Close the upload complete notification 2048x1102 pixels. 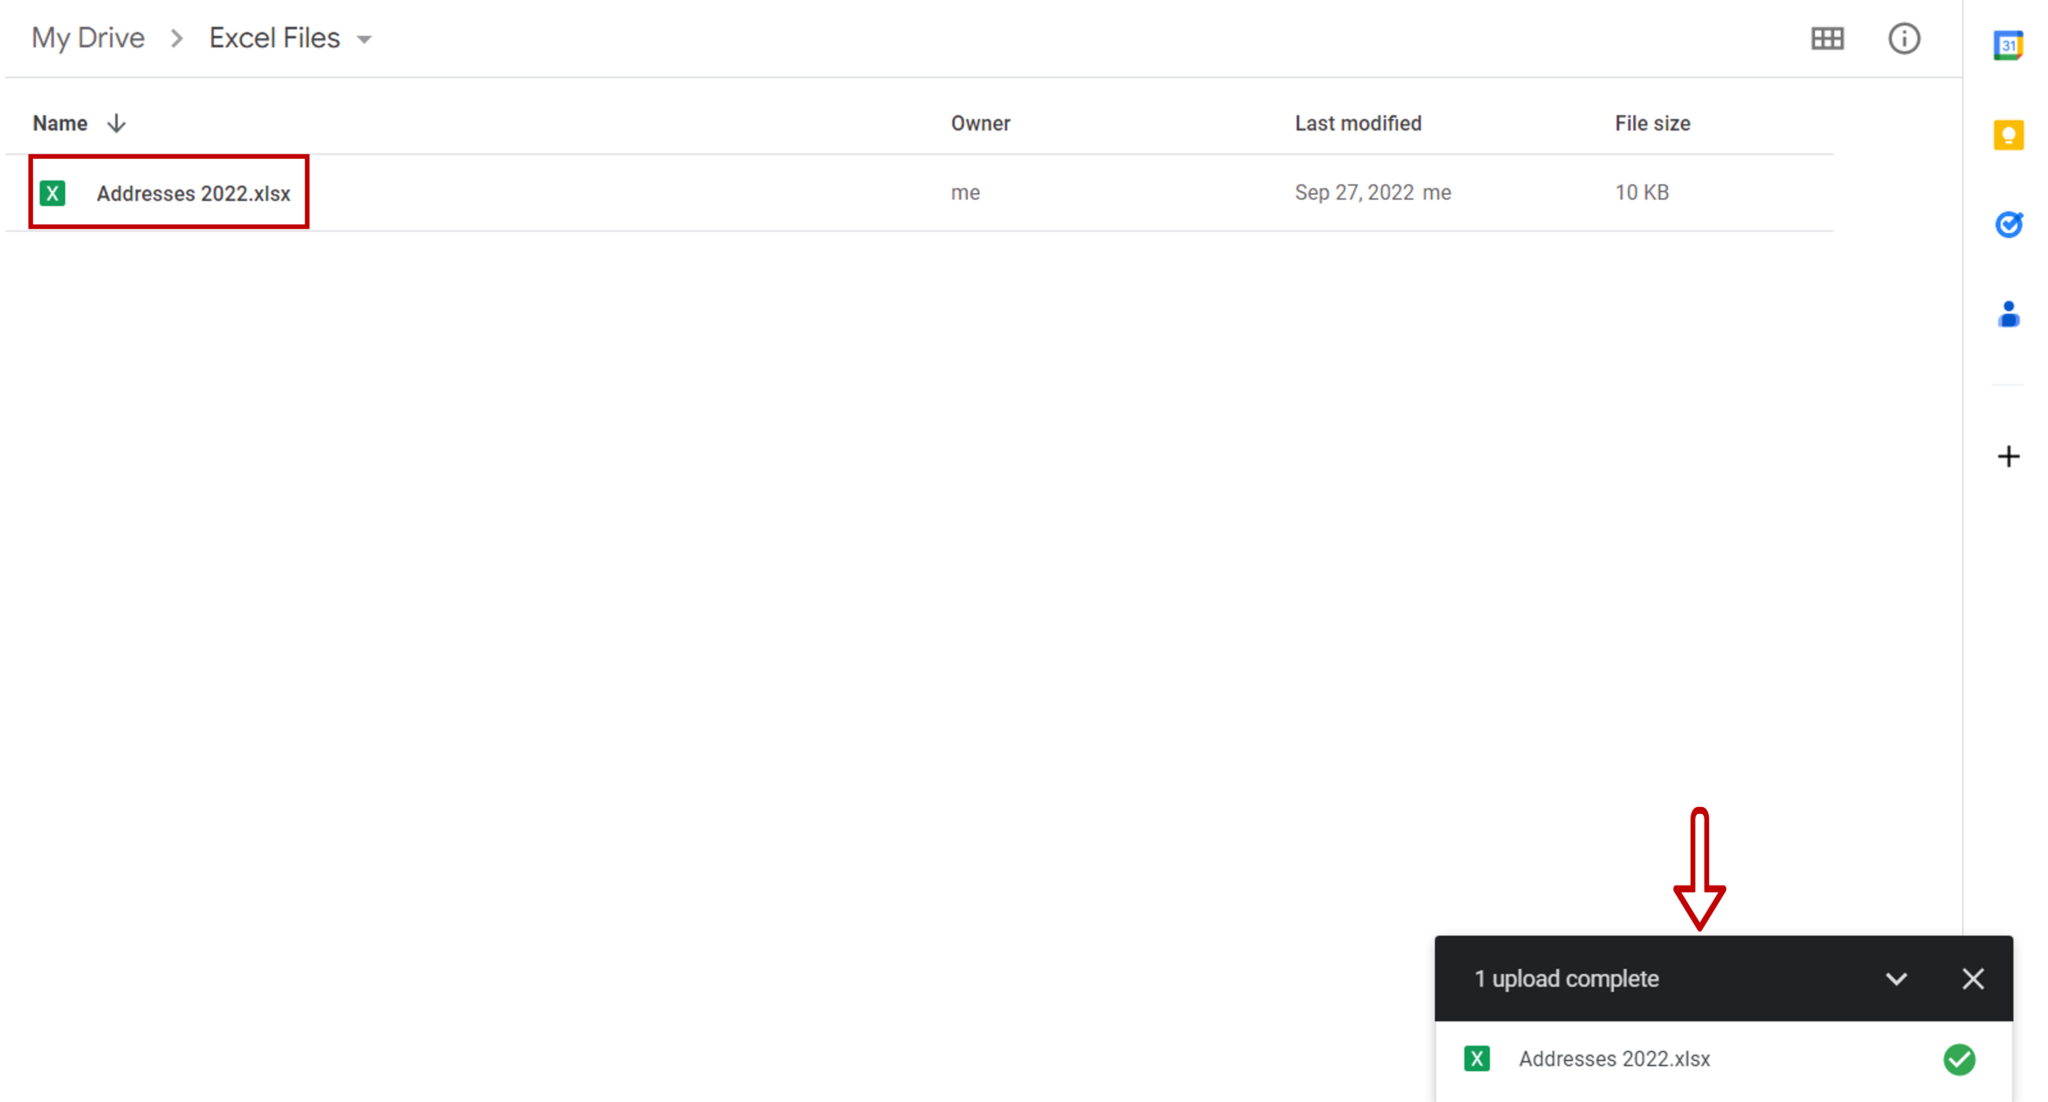click(x=1973, y=978)
